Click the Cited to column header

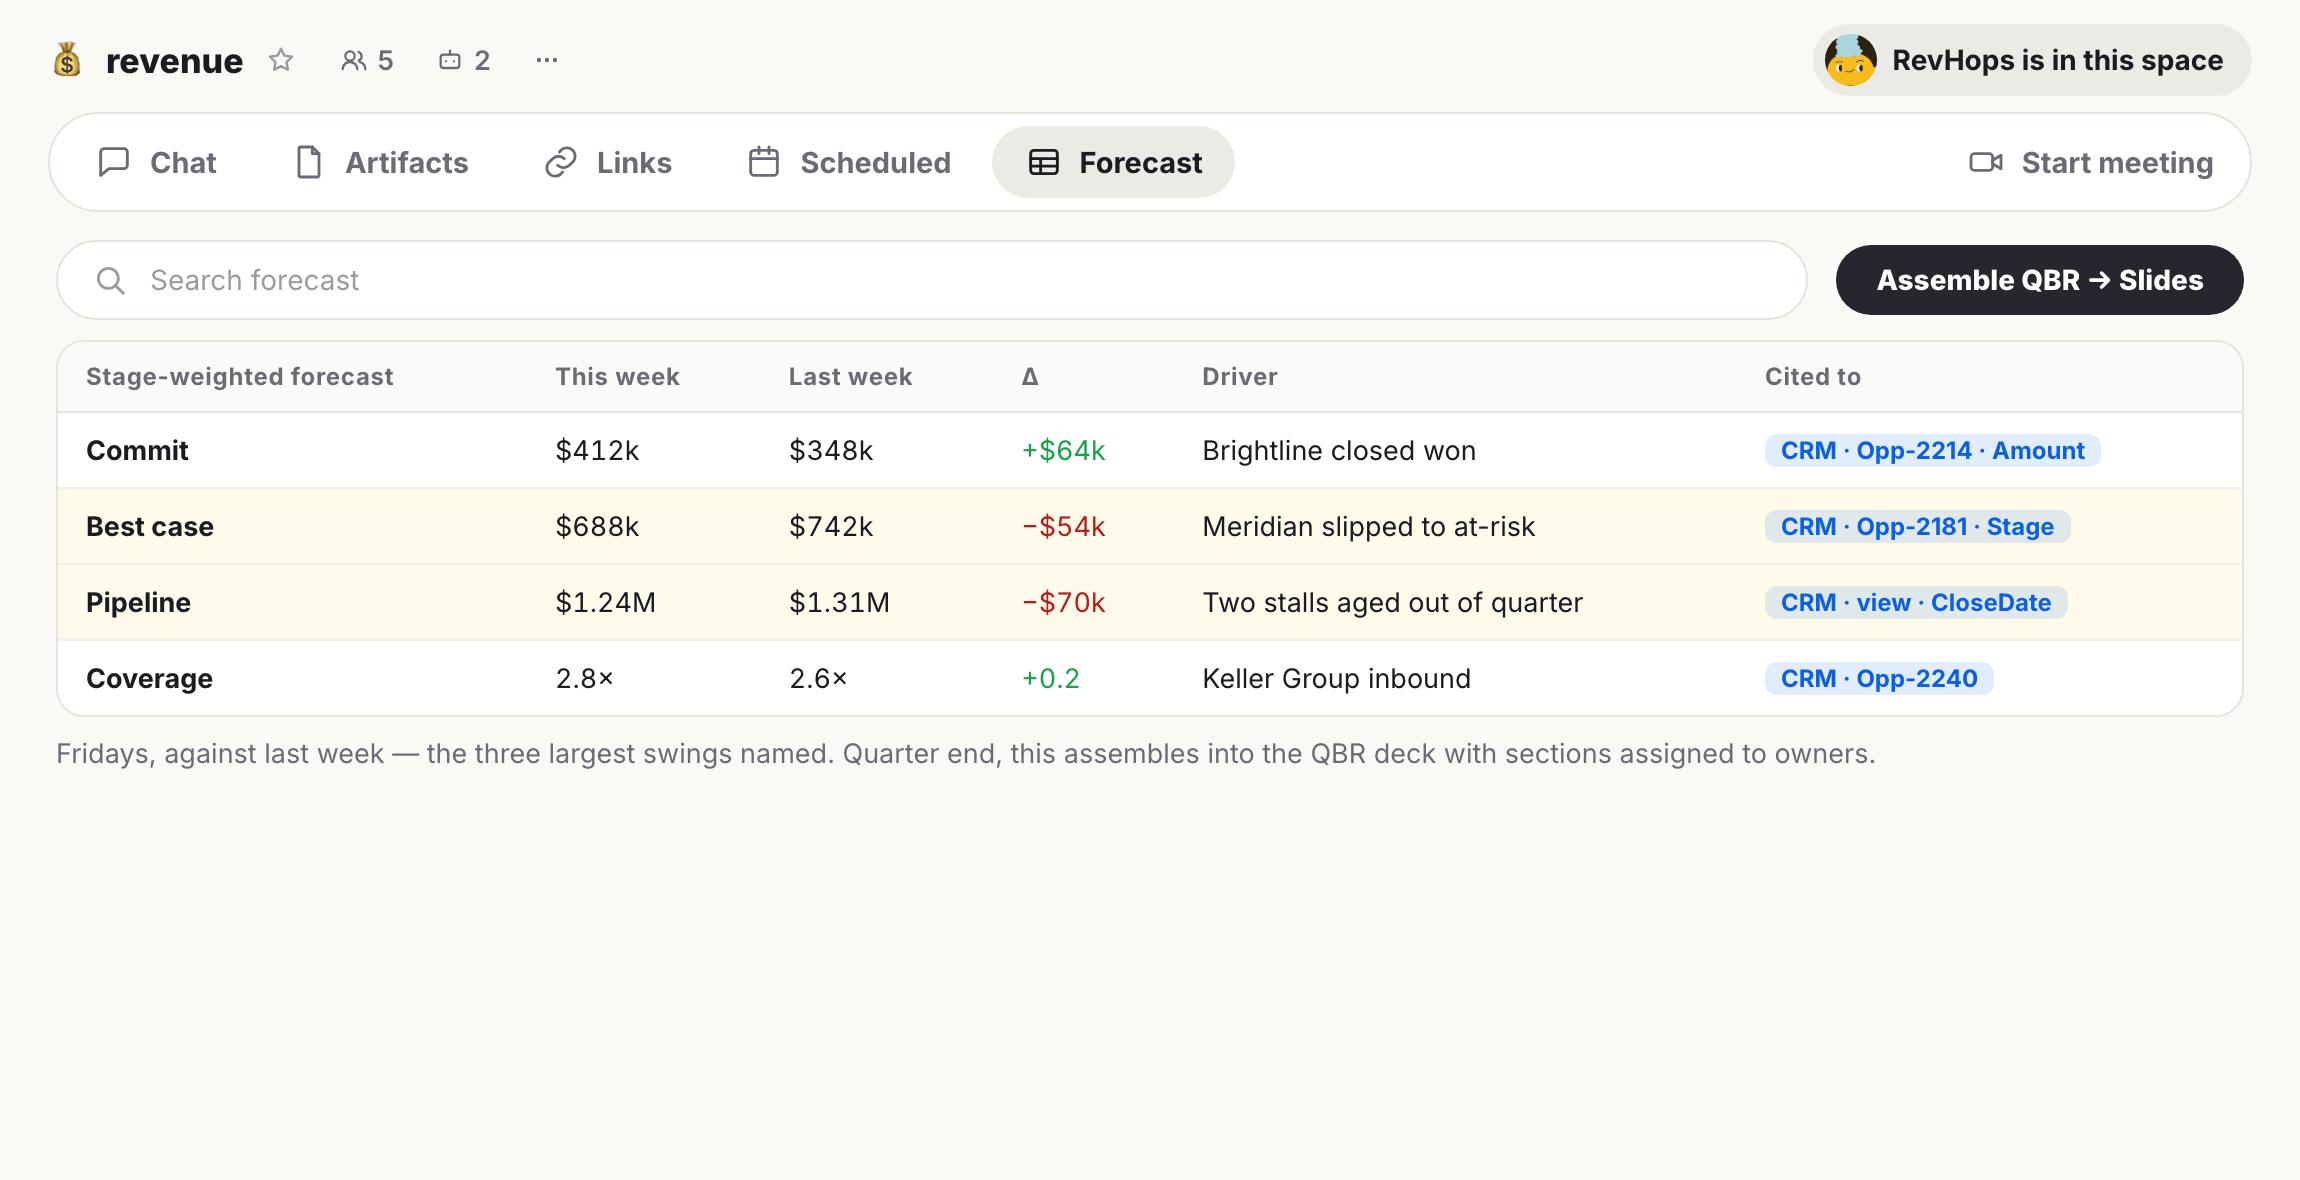(x=1812, y=377)
